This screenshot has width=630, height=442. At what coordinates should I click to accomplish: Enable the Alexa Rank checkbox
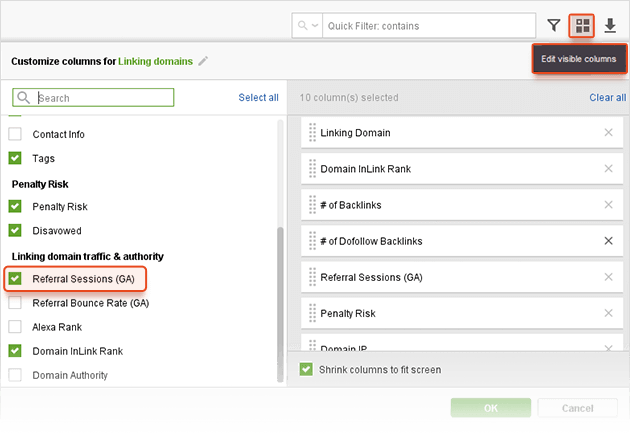click(15, 327)
